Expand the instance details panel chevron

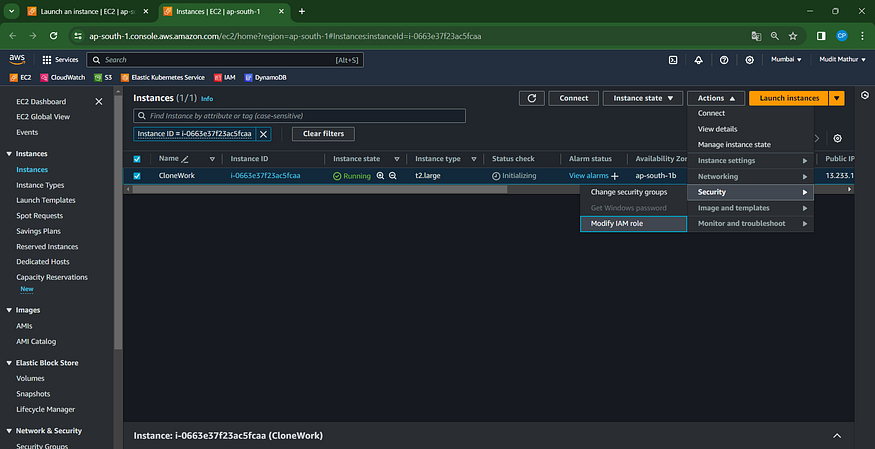tap(836, 436)
